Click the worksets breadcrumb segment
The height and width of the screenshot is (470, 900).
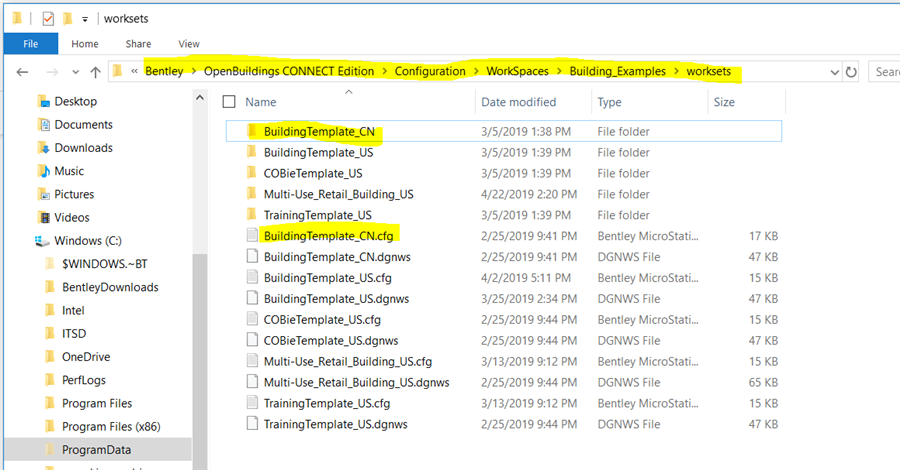click(x=709, y=71)
